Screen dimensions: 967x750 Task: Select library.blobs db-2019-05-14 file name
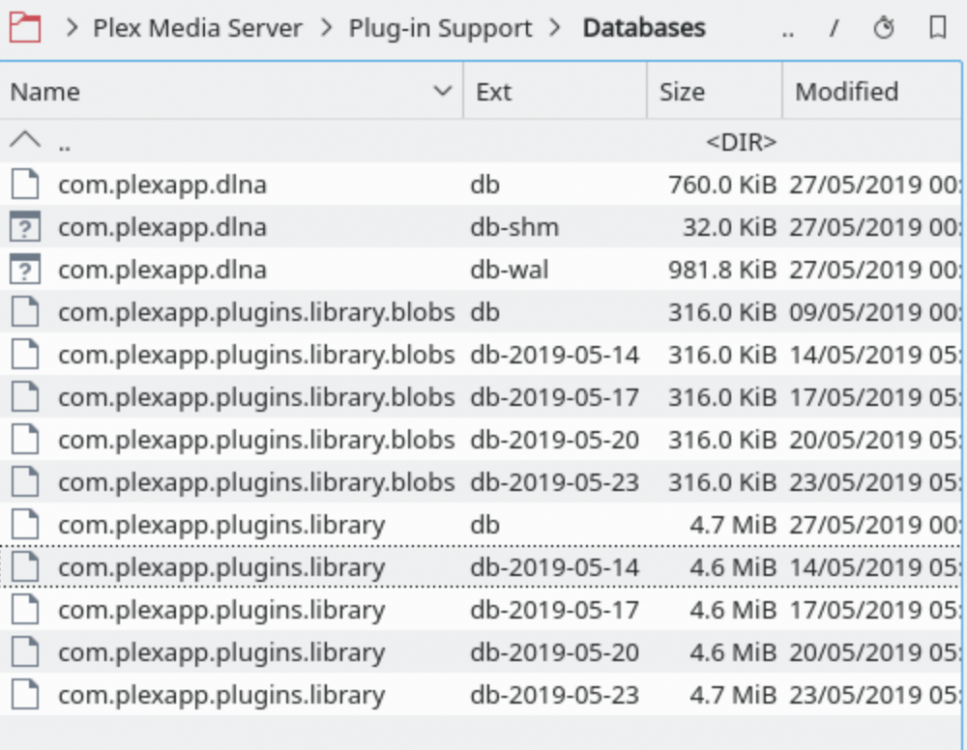pos(257,355)
